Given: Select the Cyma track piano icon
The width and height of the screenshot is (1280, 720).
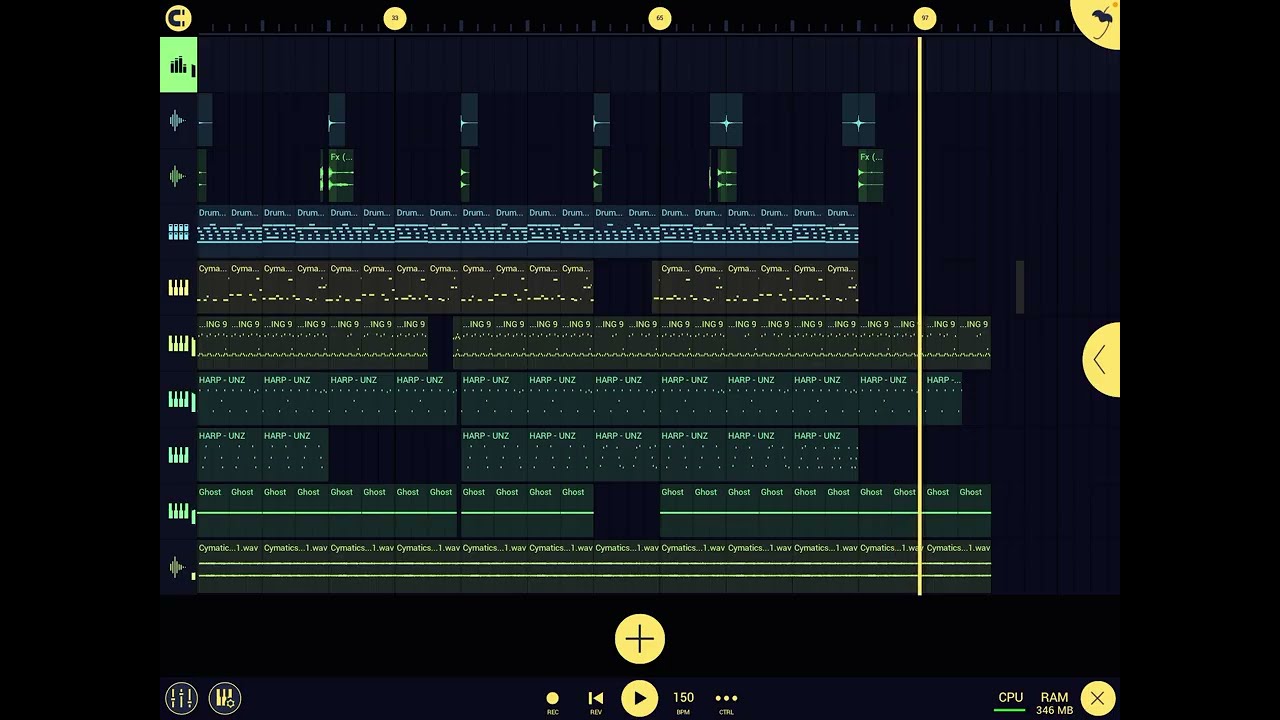Looking at the screenshot, I should [x=178, y=288].
